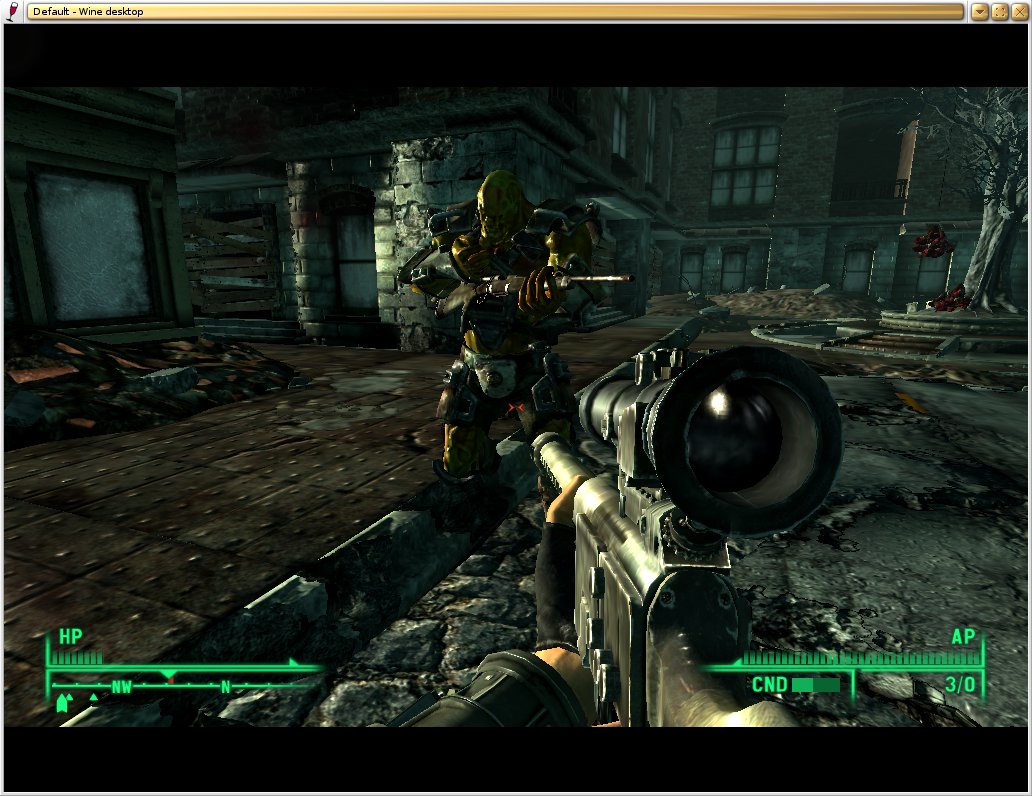Click the green arrow icon below the compass
Screen dimensions: 1032x796
(x=63, y=703)
